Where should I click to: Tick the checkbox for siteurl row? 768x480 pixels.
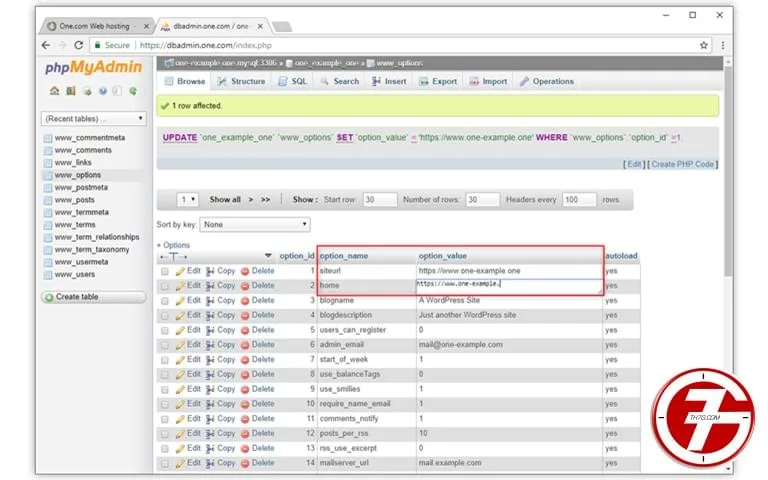tap(165, 271)
